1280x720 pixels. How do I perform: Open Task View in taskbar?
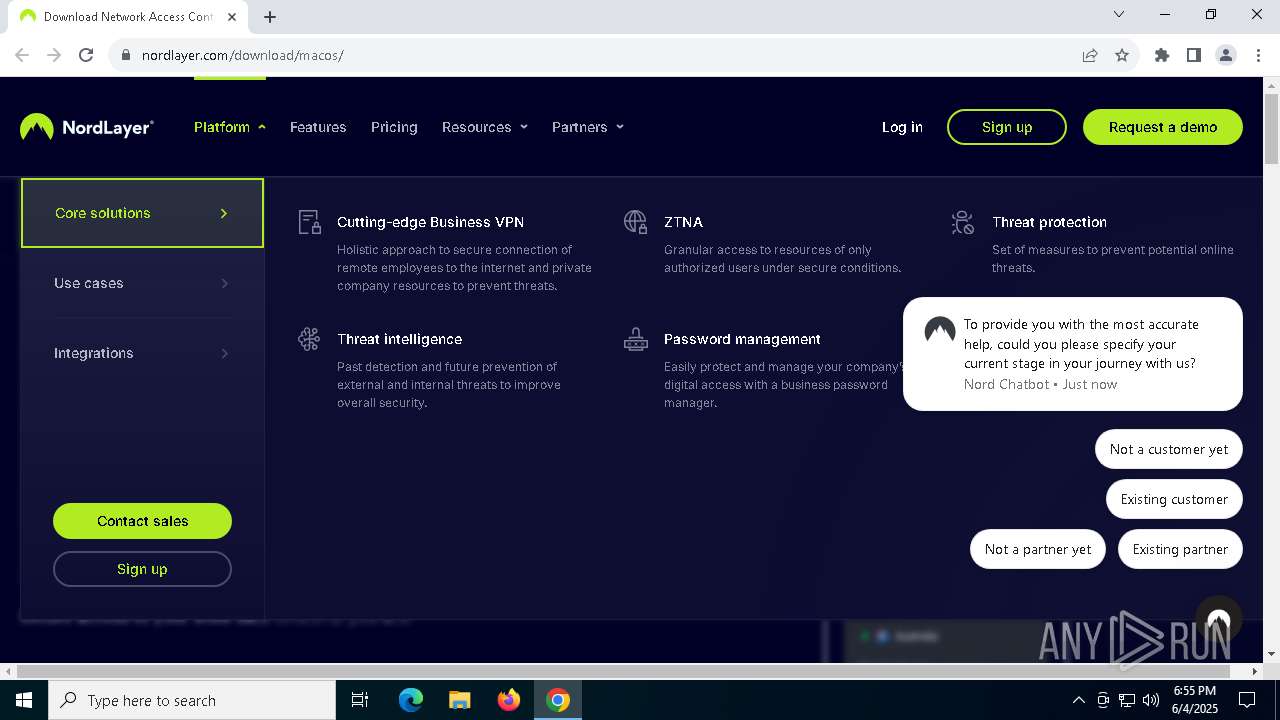pyautogui.click(x=360, y=700)
